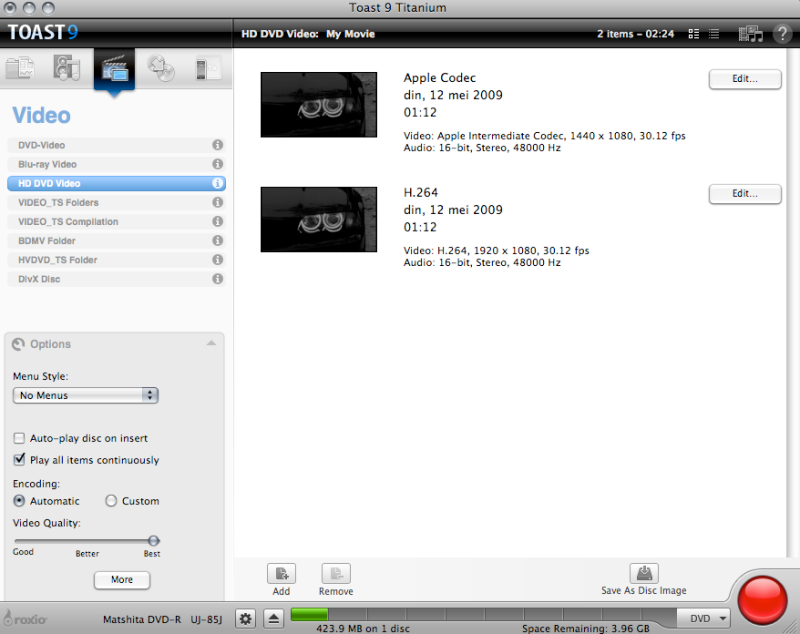Uncheck Play all items continuously

[19, 460]
